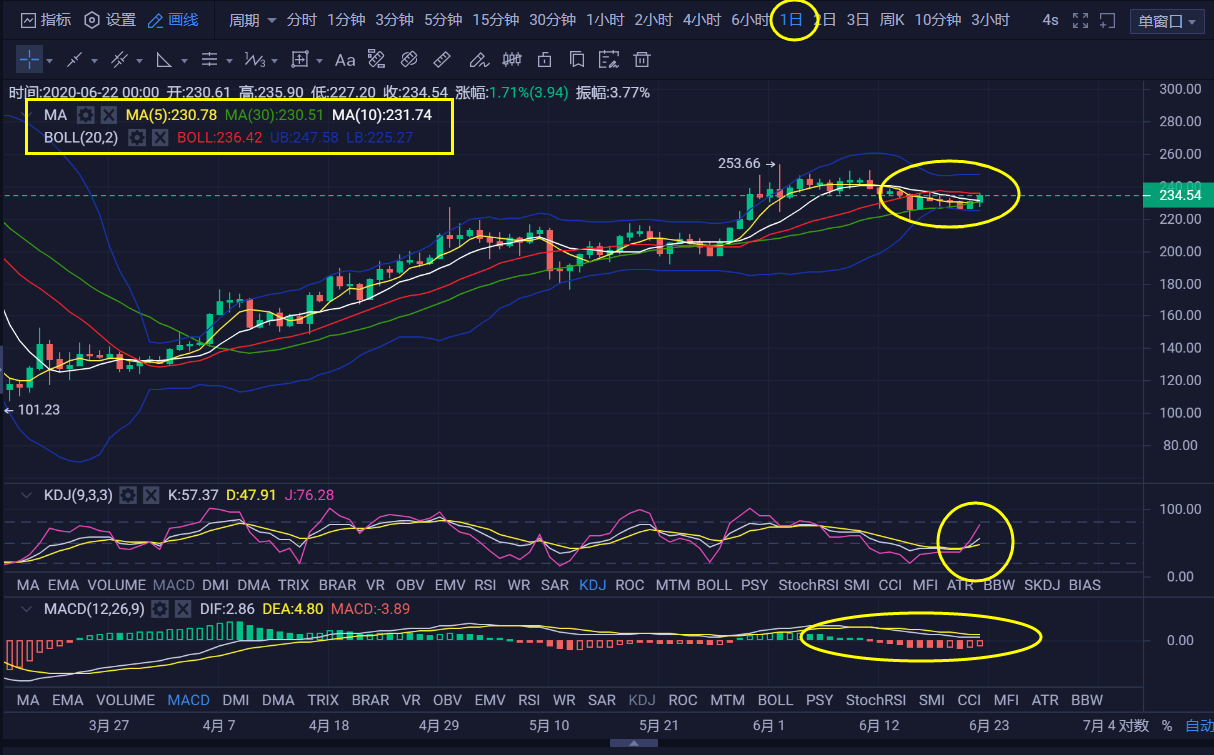Expand the crosshair tool dropdown arrow
1214x755 pixels.
click(50, 61)
